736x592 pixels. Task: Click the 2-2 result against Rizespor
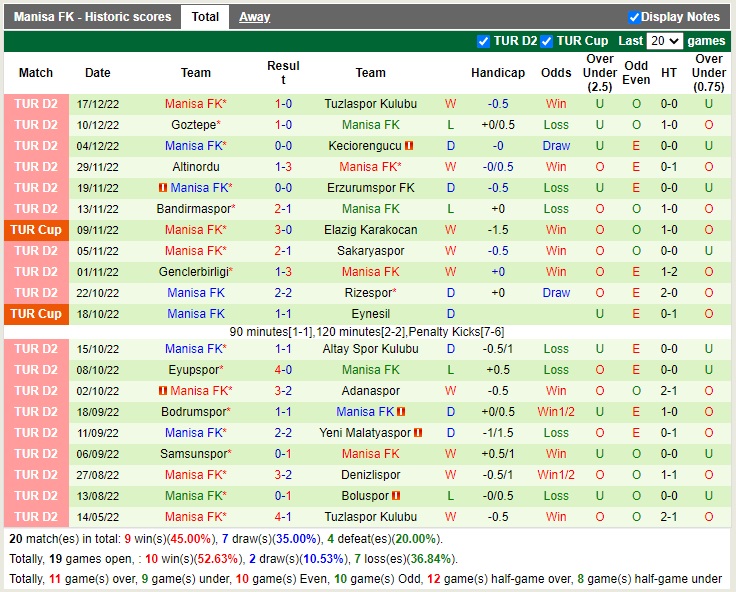coord(283,293)
